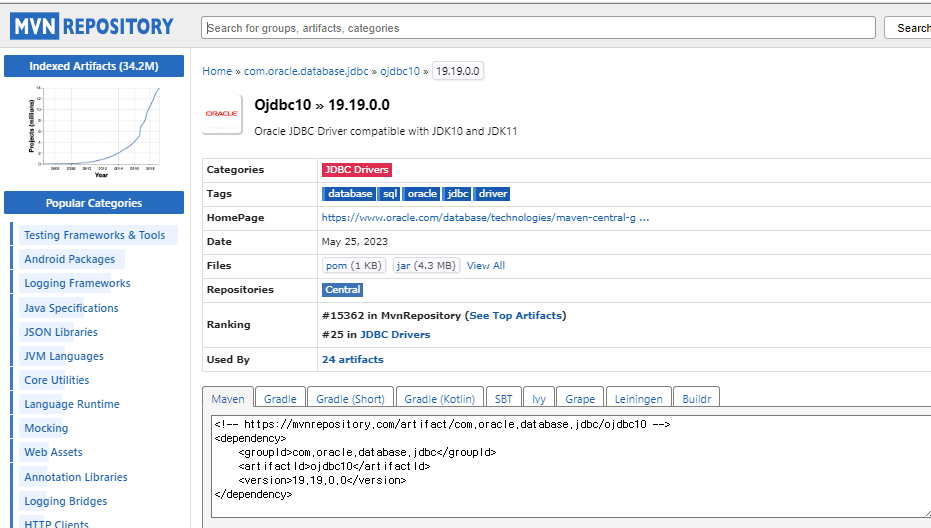931x528 pixels.
Task: Click the MVN Repository logo
Action: (91, 27)
